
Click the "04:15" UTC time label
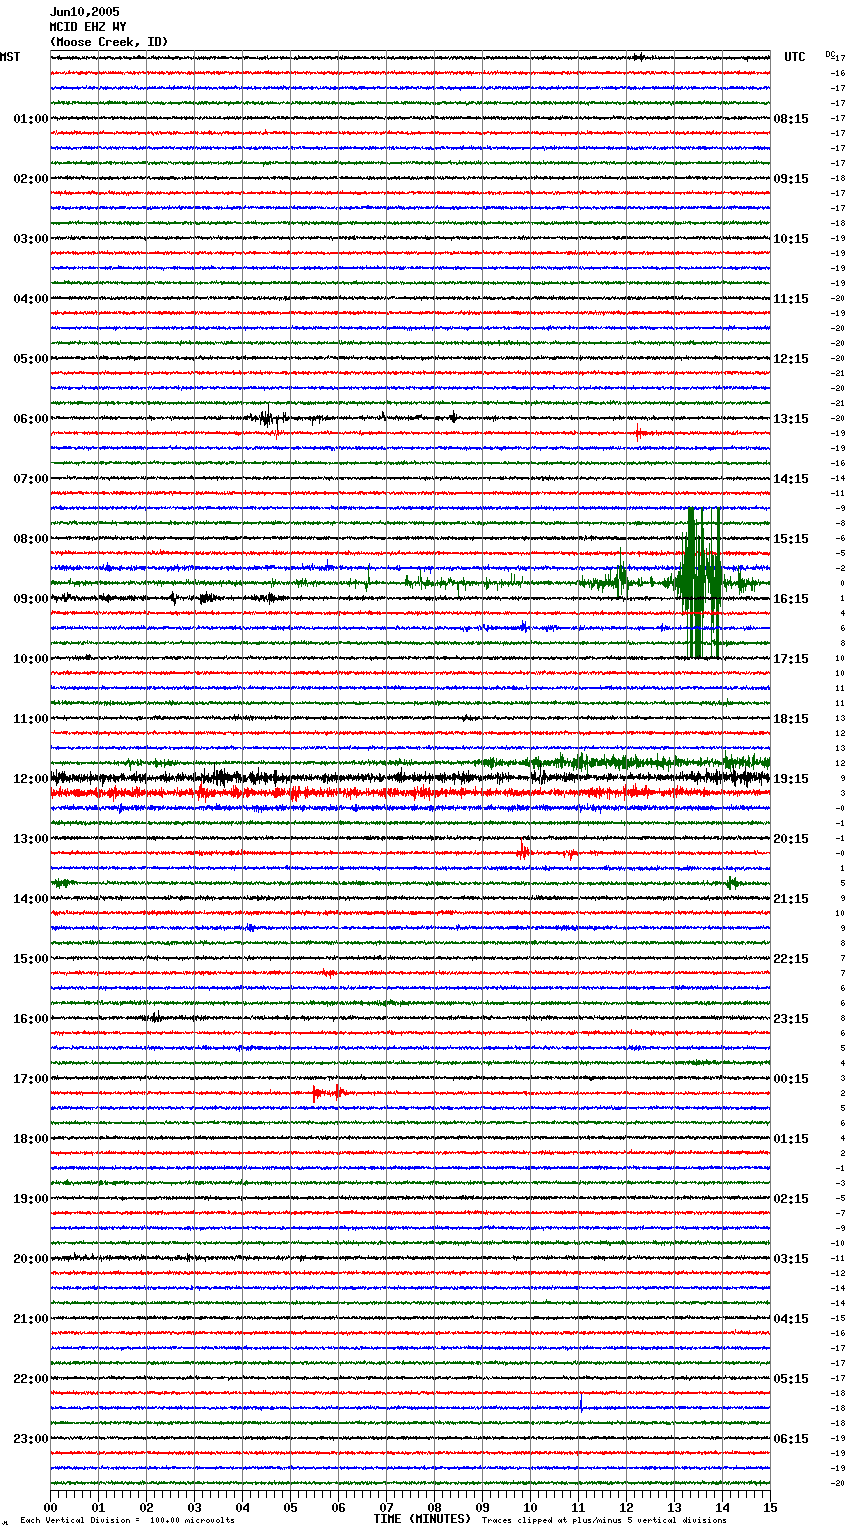point(791,1319)
